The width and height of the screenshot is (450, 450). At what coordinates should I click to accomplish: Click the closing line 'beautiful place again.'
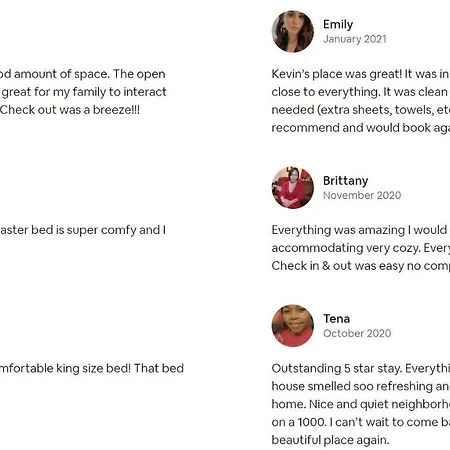[x=330, y=440]
